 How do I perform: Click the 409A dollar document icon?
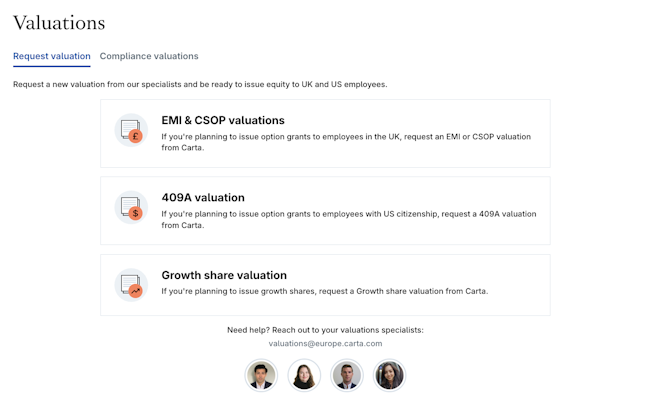pos(131,208)
